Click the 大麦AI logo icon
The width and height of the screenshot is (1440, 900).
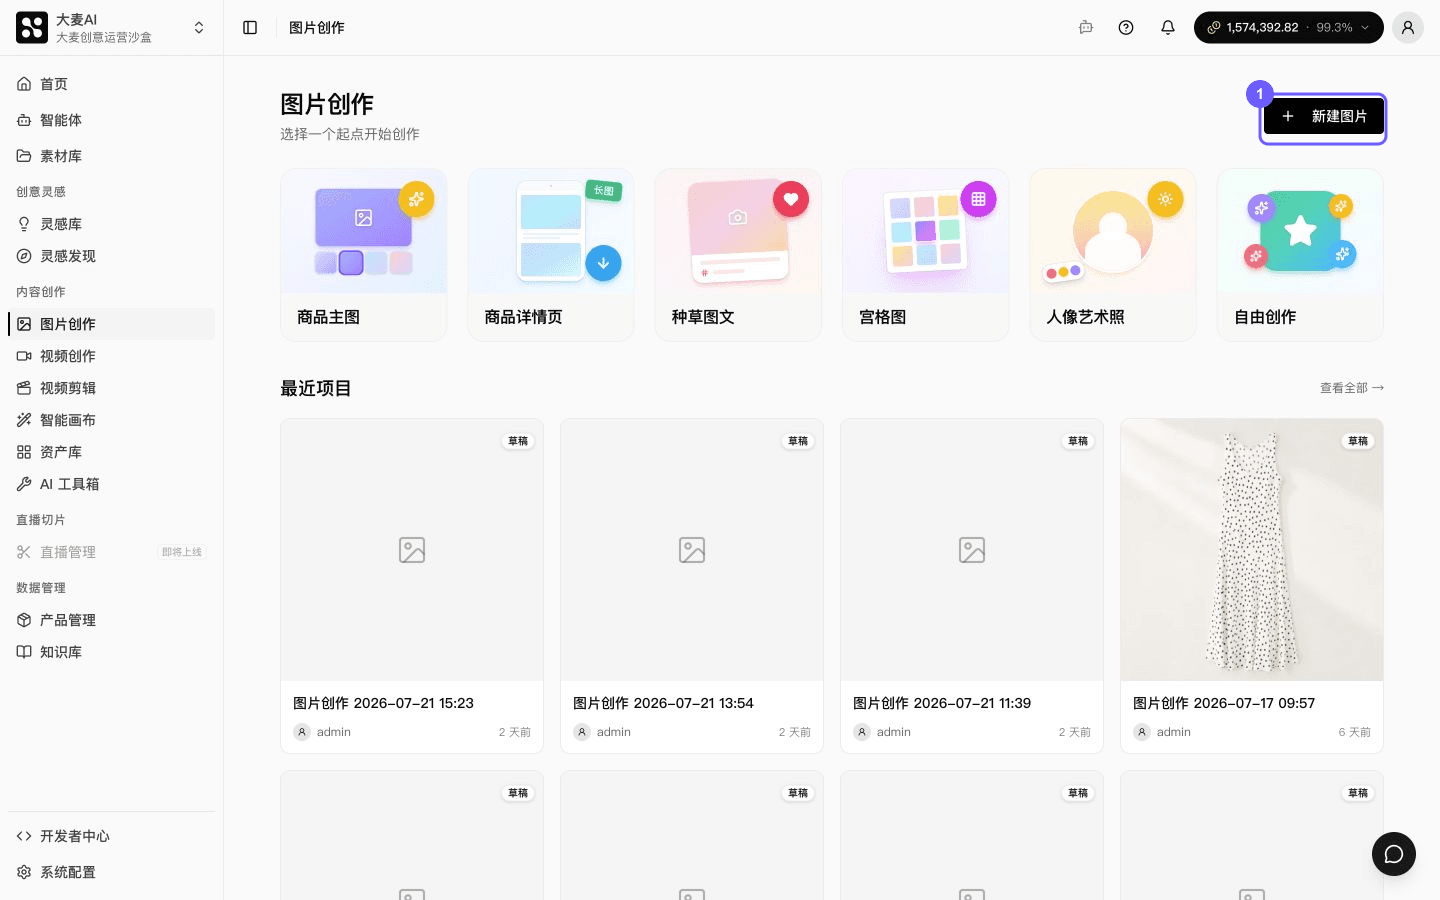tap(32, 28)
